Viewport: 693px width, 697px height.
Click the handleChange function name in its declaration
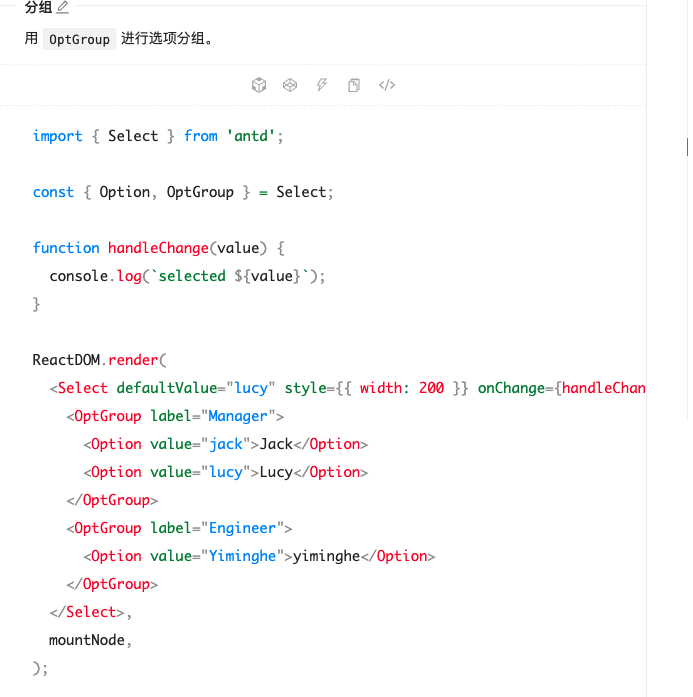point(158,248)
